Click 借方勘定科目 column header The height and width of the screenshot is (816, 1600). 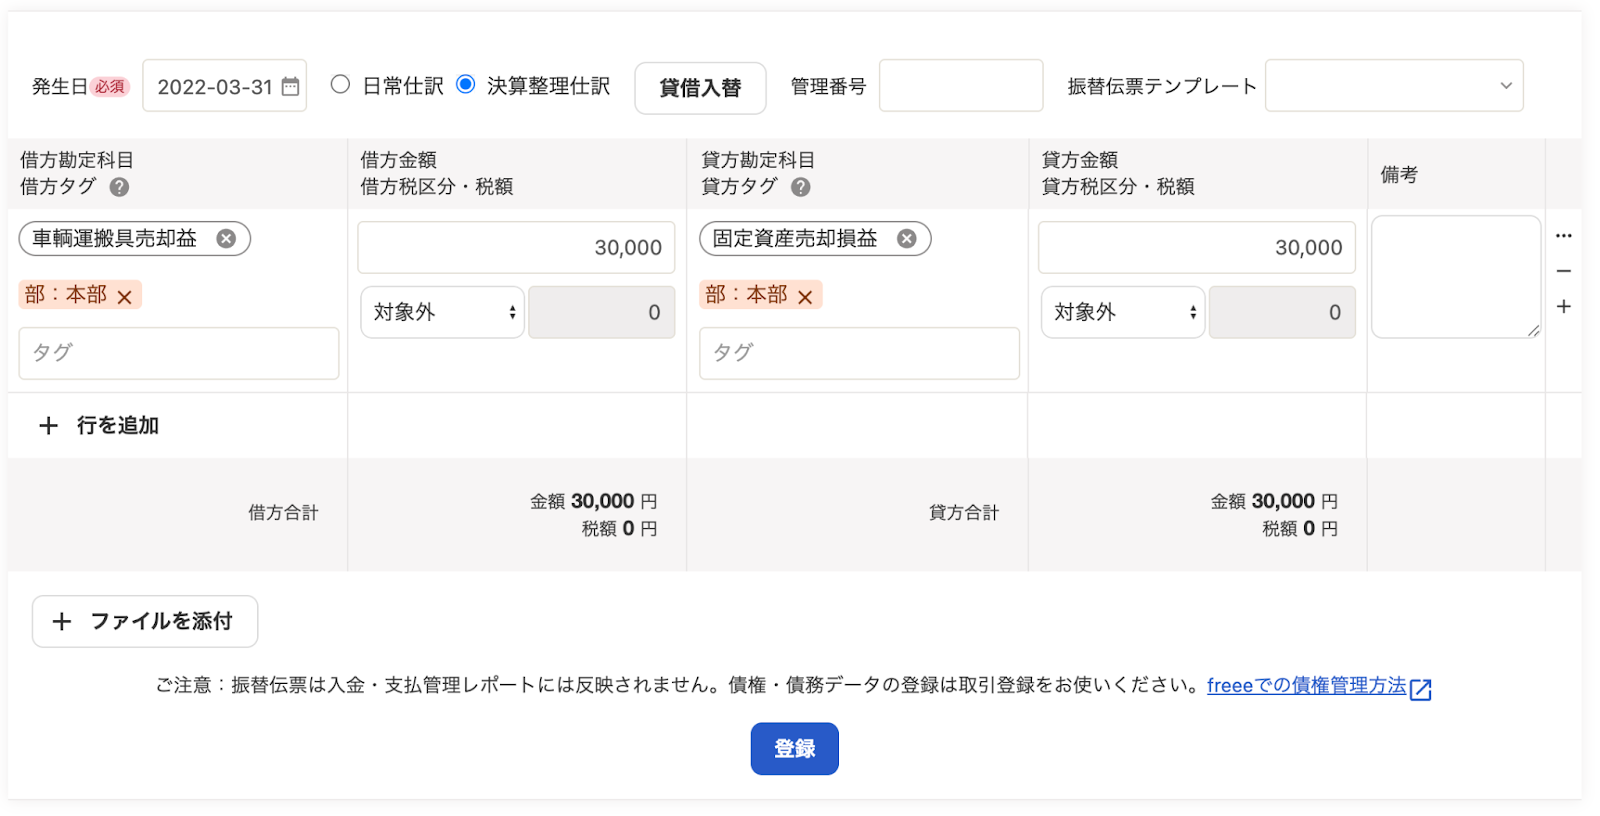[77, 160]
